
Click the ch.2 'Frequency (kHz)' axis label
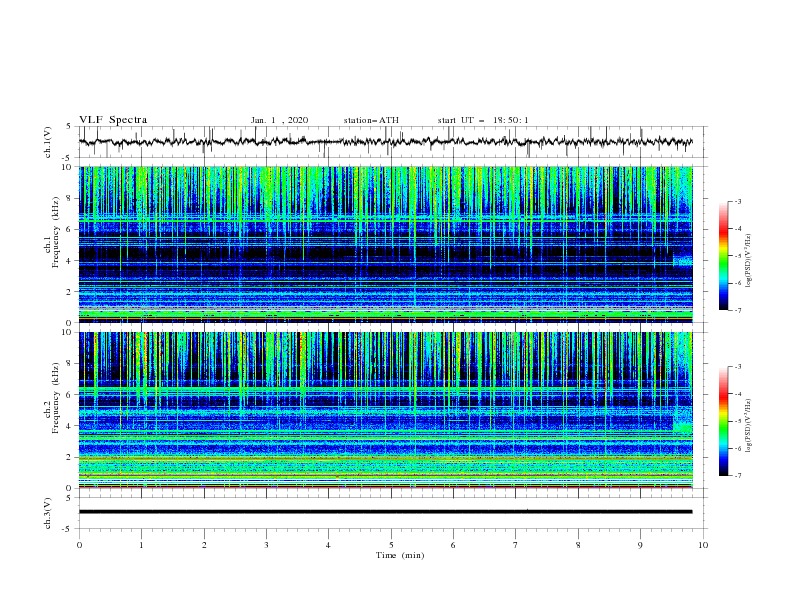pyautogui.click(x=56, y=398)
